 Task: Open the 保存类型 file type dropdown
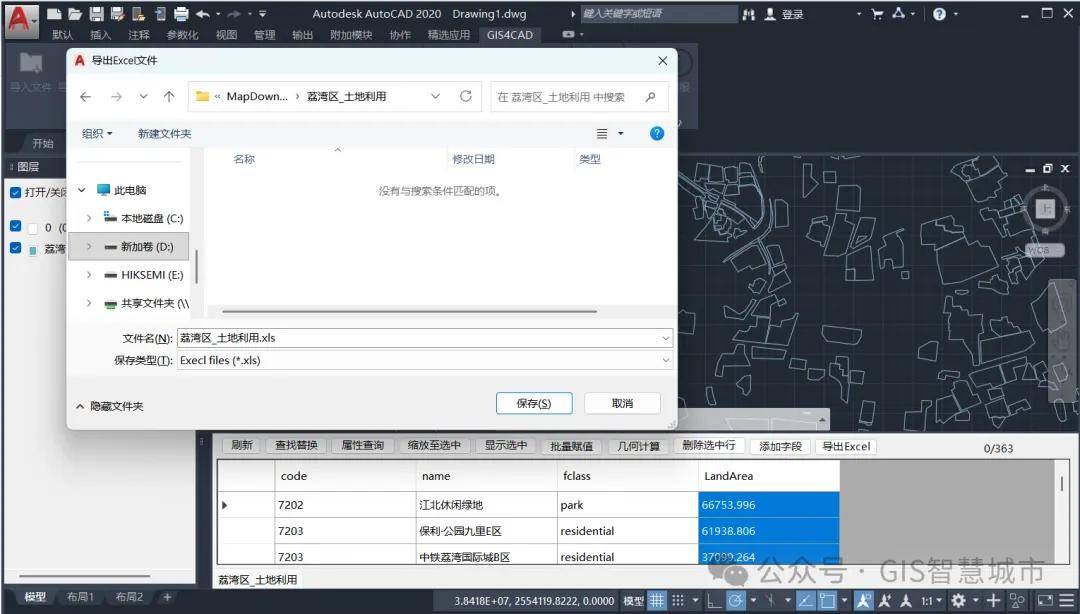coord(666,360)
